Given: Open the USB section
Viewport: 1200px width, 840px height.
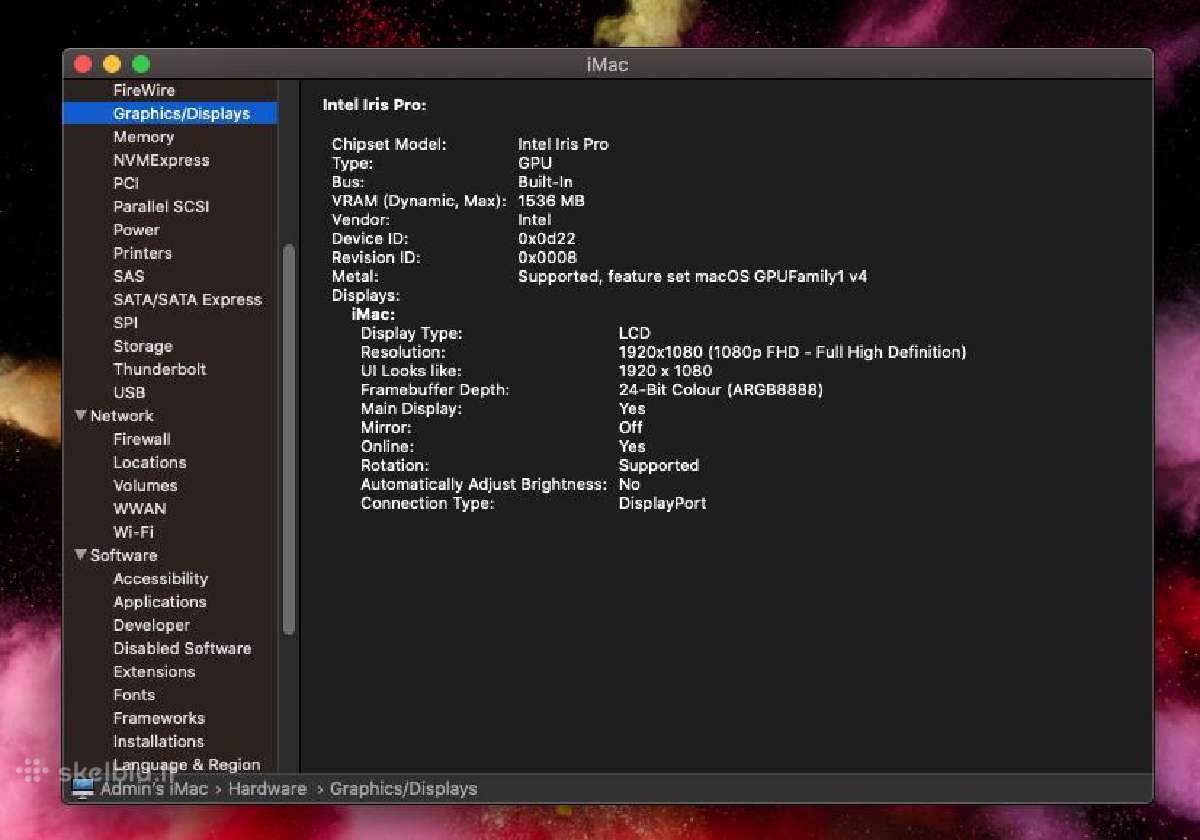Looking at the screenshot, I should 129,392.
